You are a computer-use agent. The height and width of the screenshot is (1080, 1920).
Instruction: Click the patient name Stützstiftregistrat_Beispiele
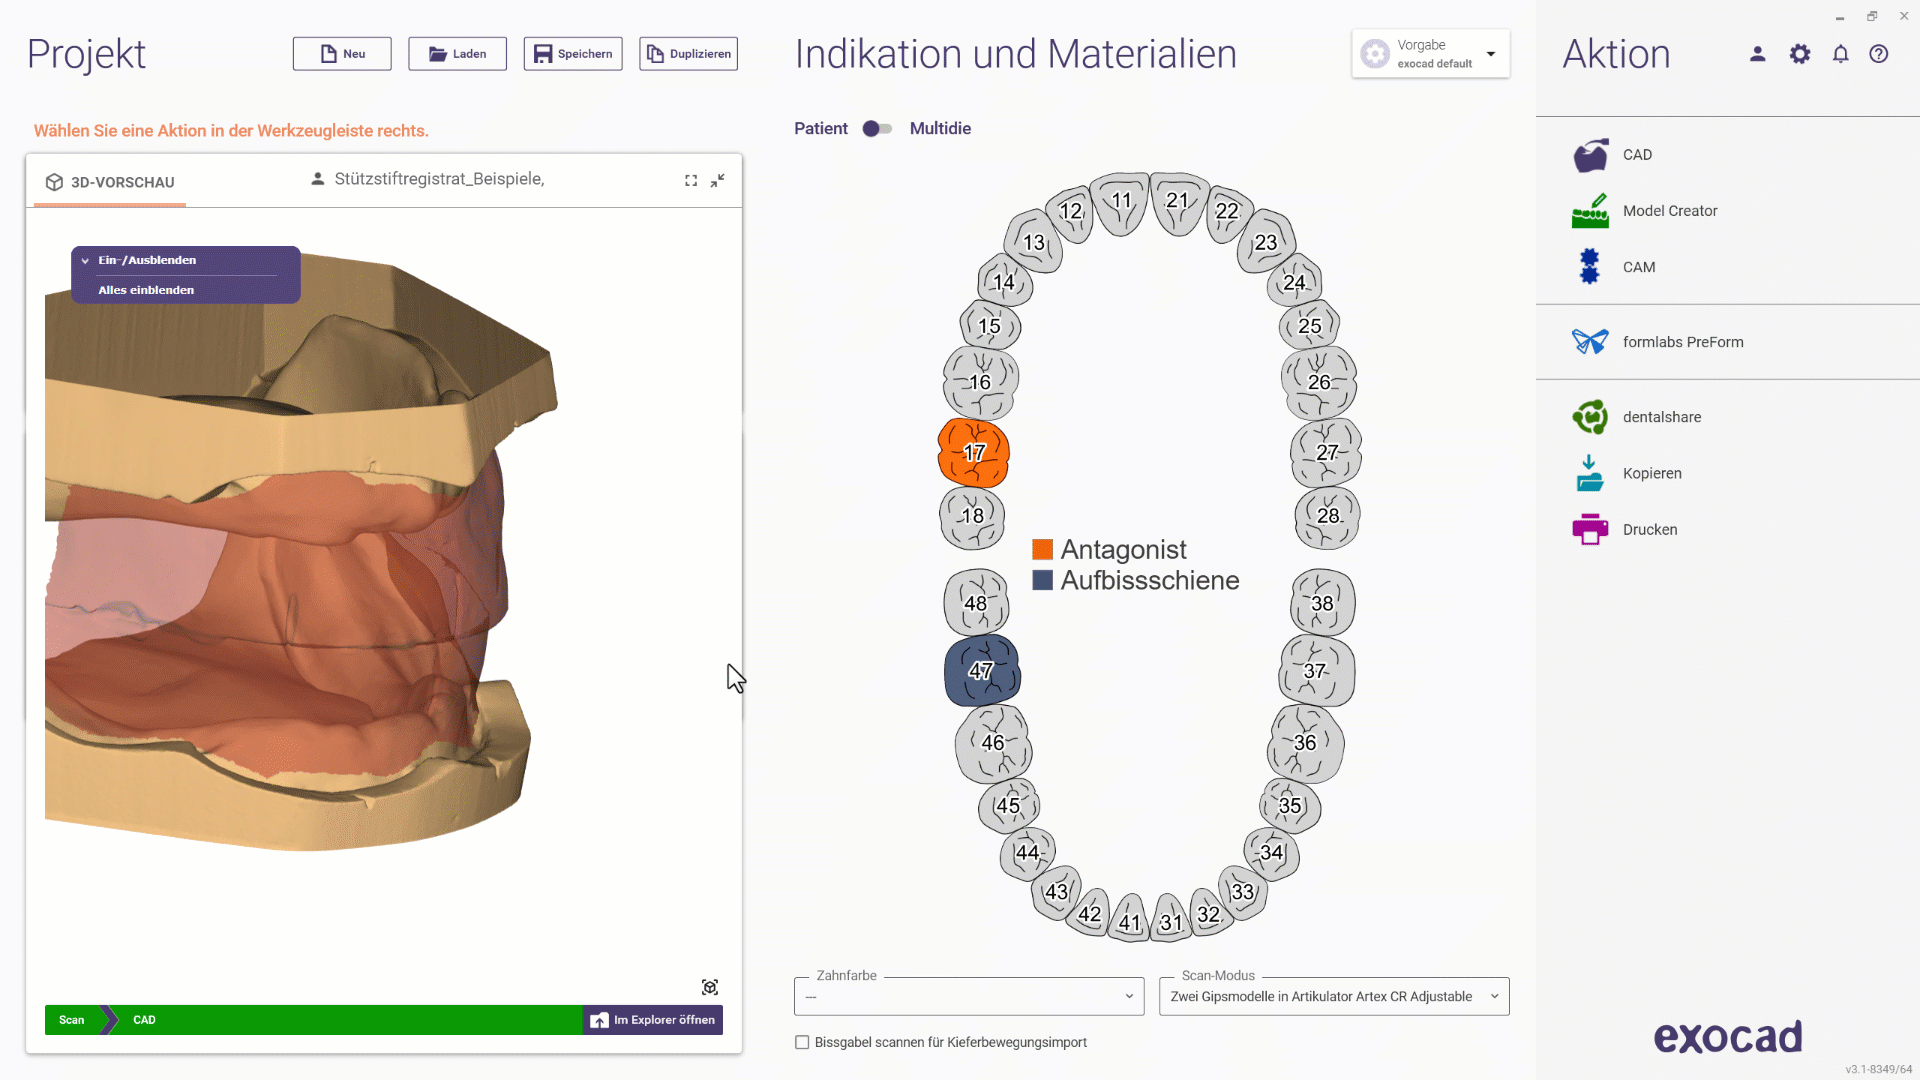point(439,179)
